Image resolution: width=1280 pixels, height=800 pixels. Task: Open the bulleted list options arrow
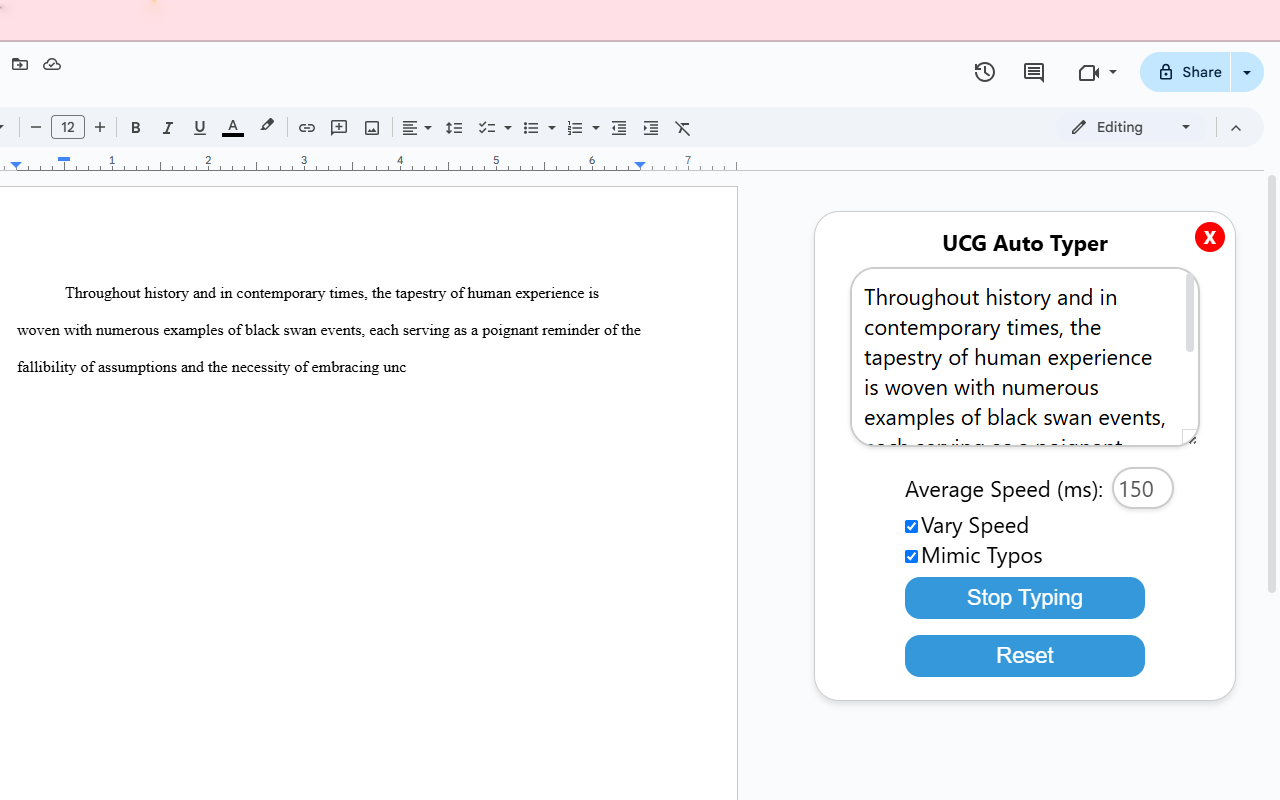tap(552, 128)
